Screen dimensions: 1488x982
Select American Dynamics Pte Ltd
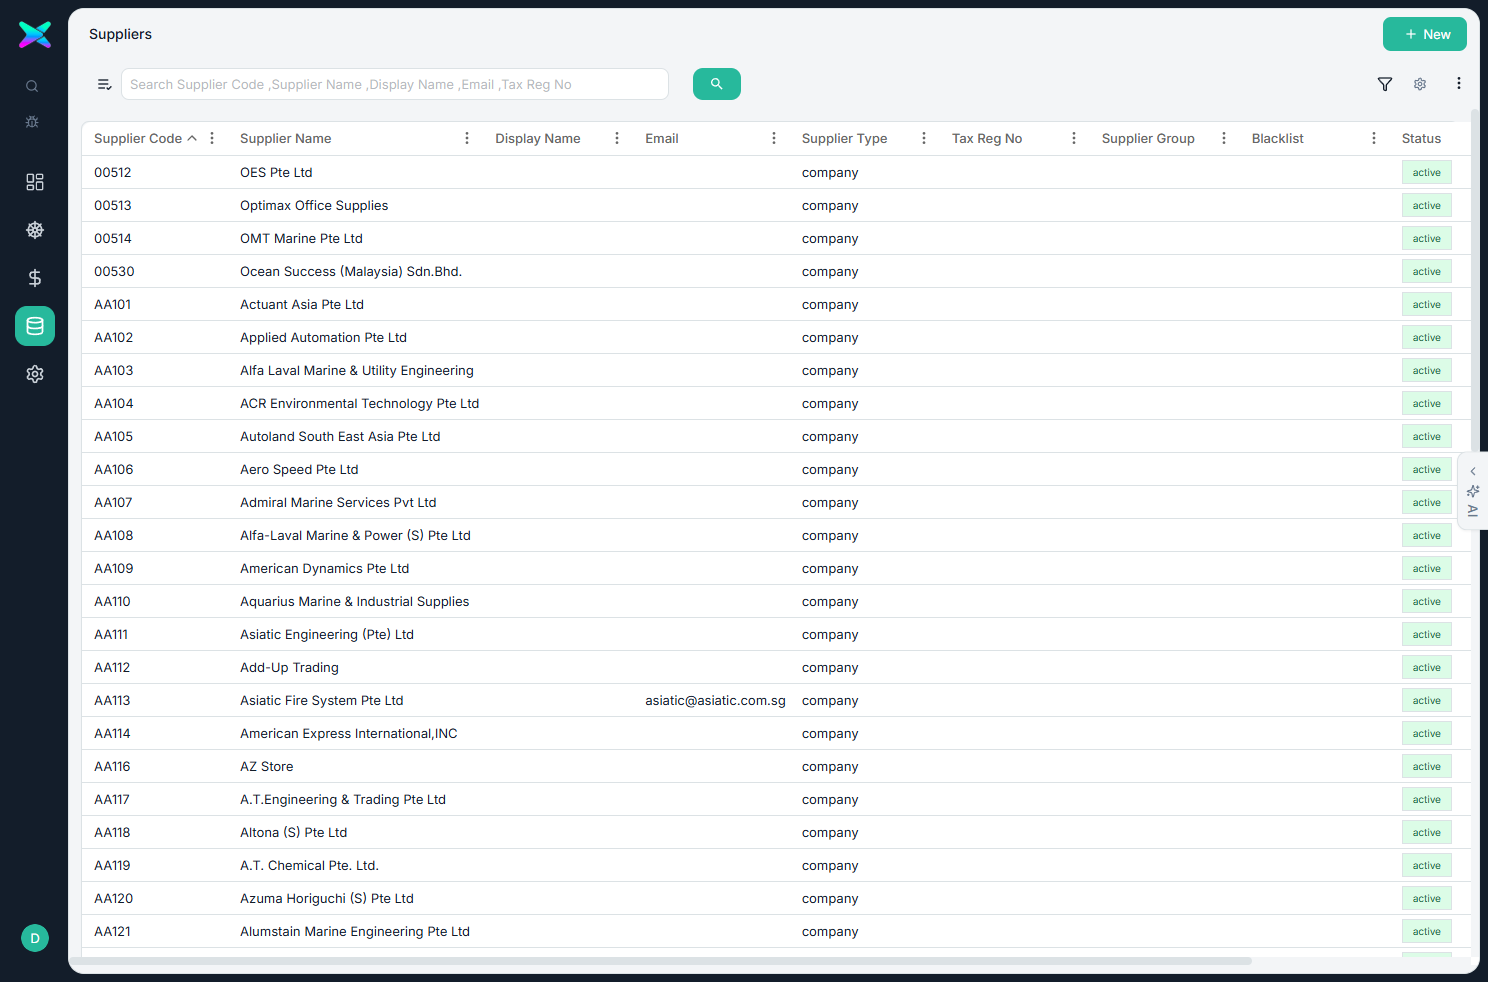pos(324,568)
